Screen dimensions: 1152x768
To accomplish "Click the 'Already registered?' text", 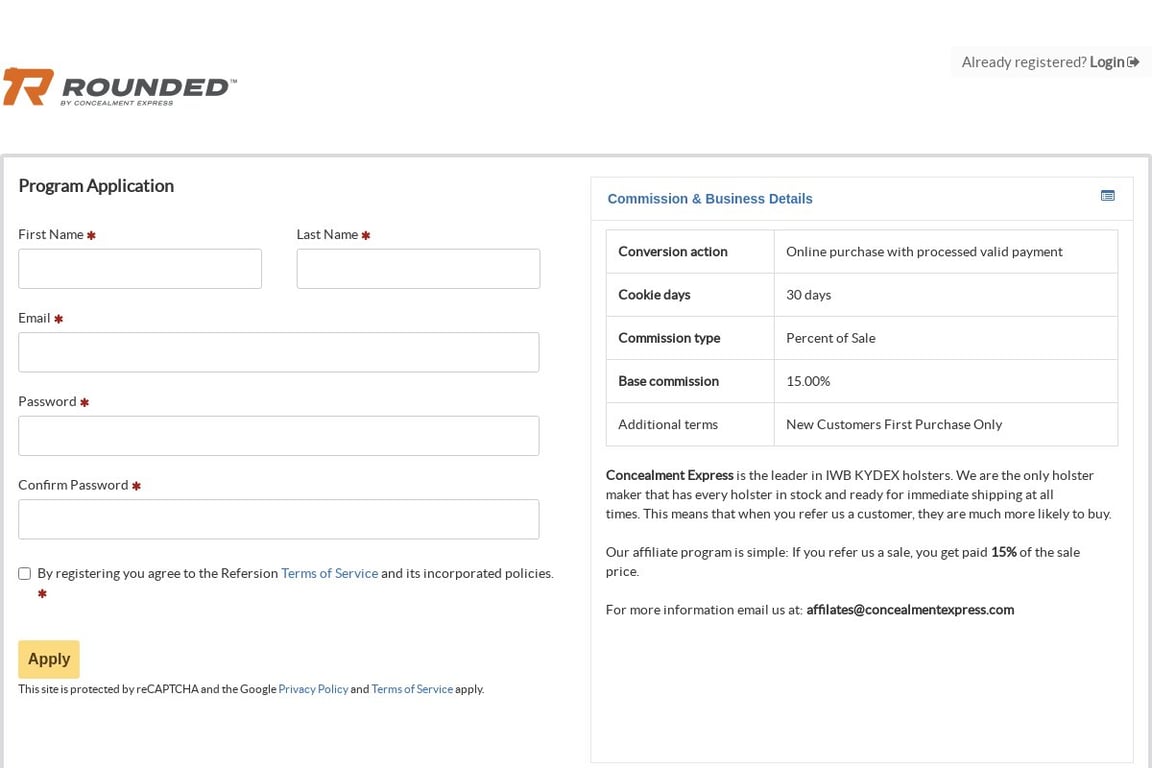I will tap(1023, 62).
